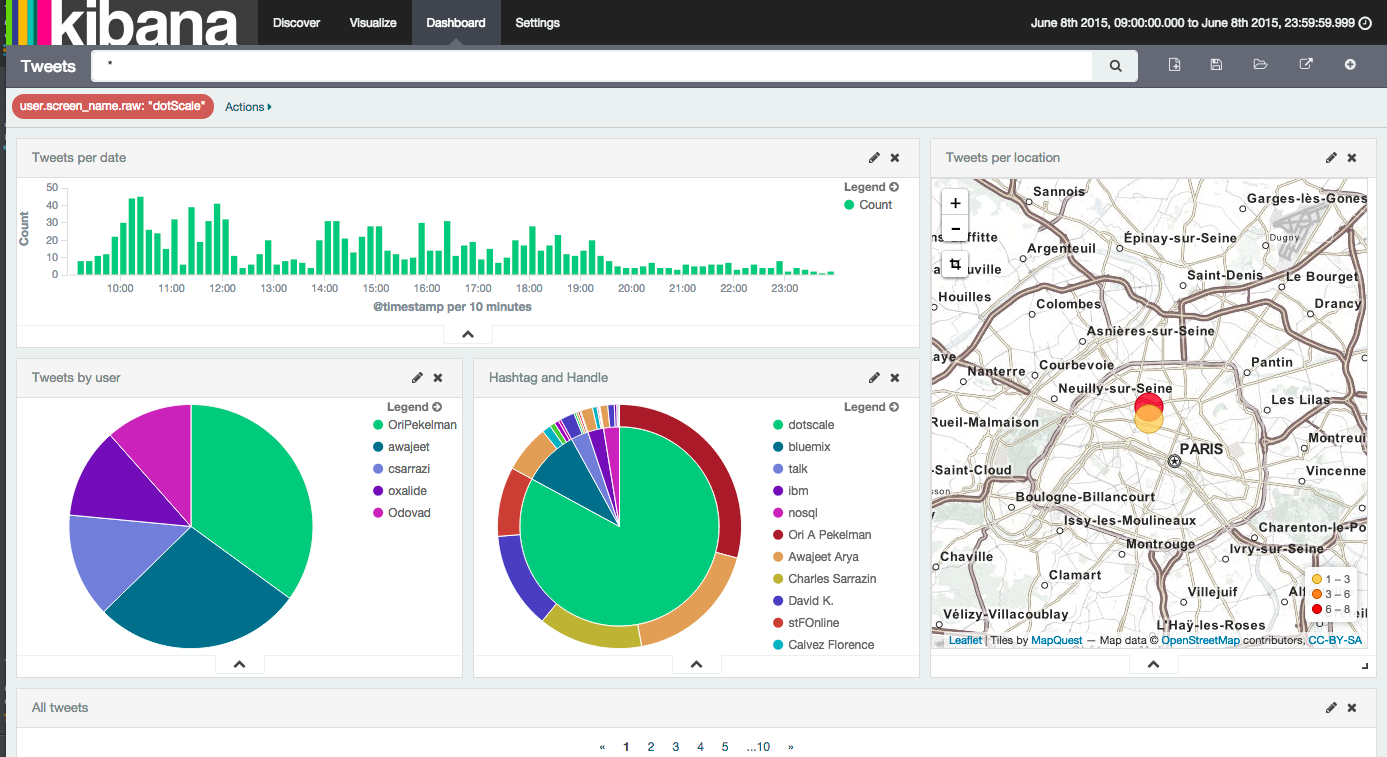Image resolution: width=1387 pixels, height=757 pixels.
Task: Edit the All tweets panel
Action: coord(1331,708)
